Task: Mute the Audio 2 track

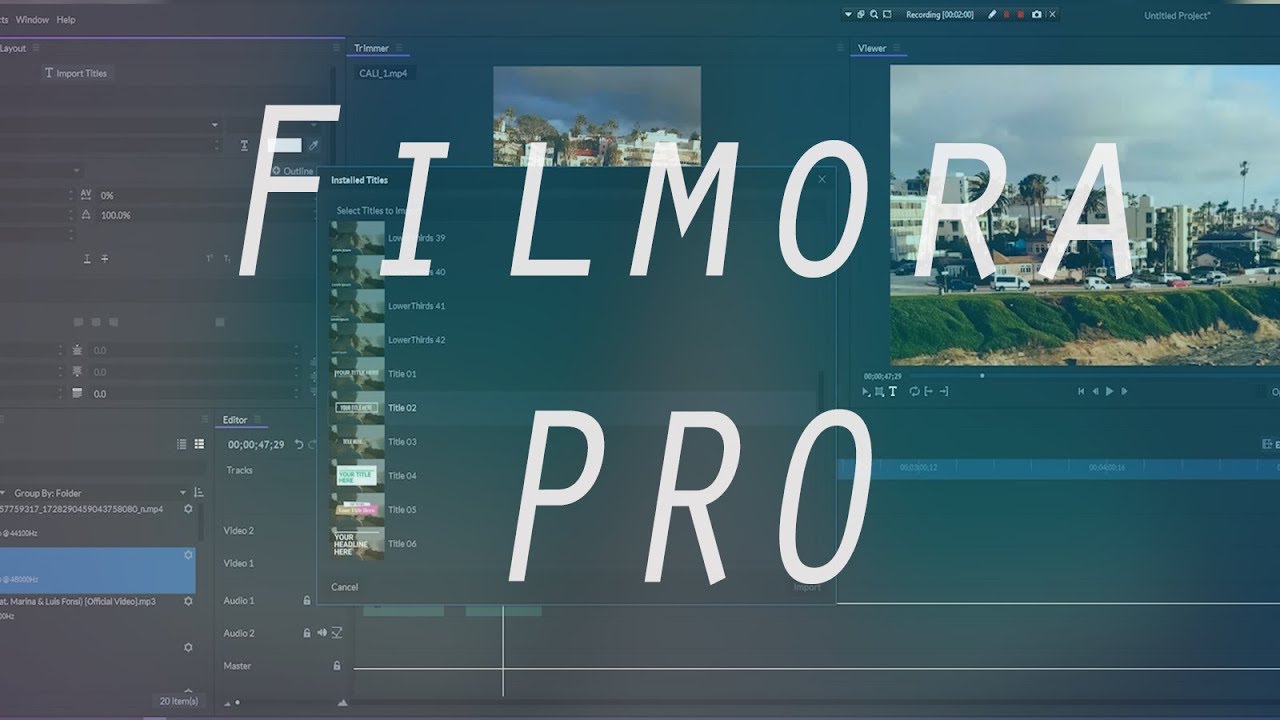Action: (x=322, y=633)
